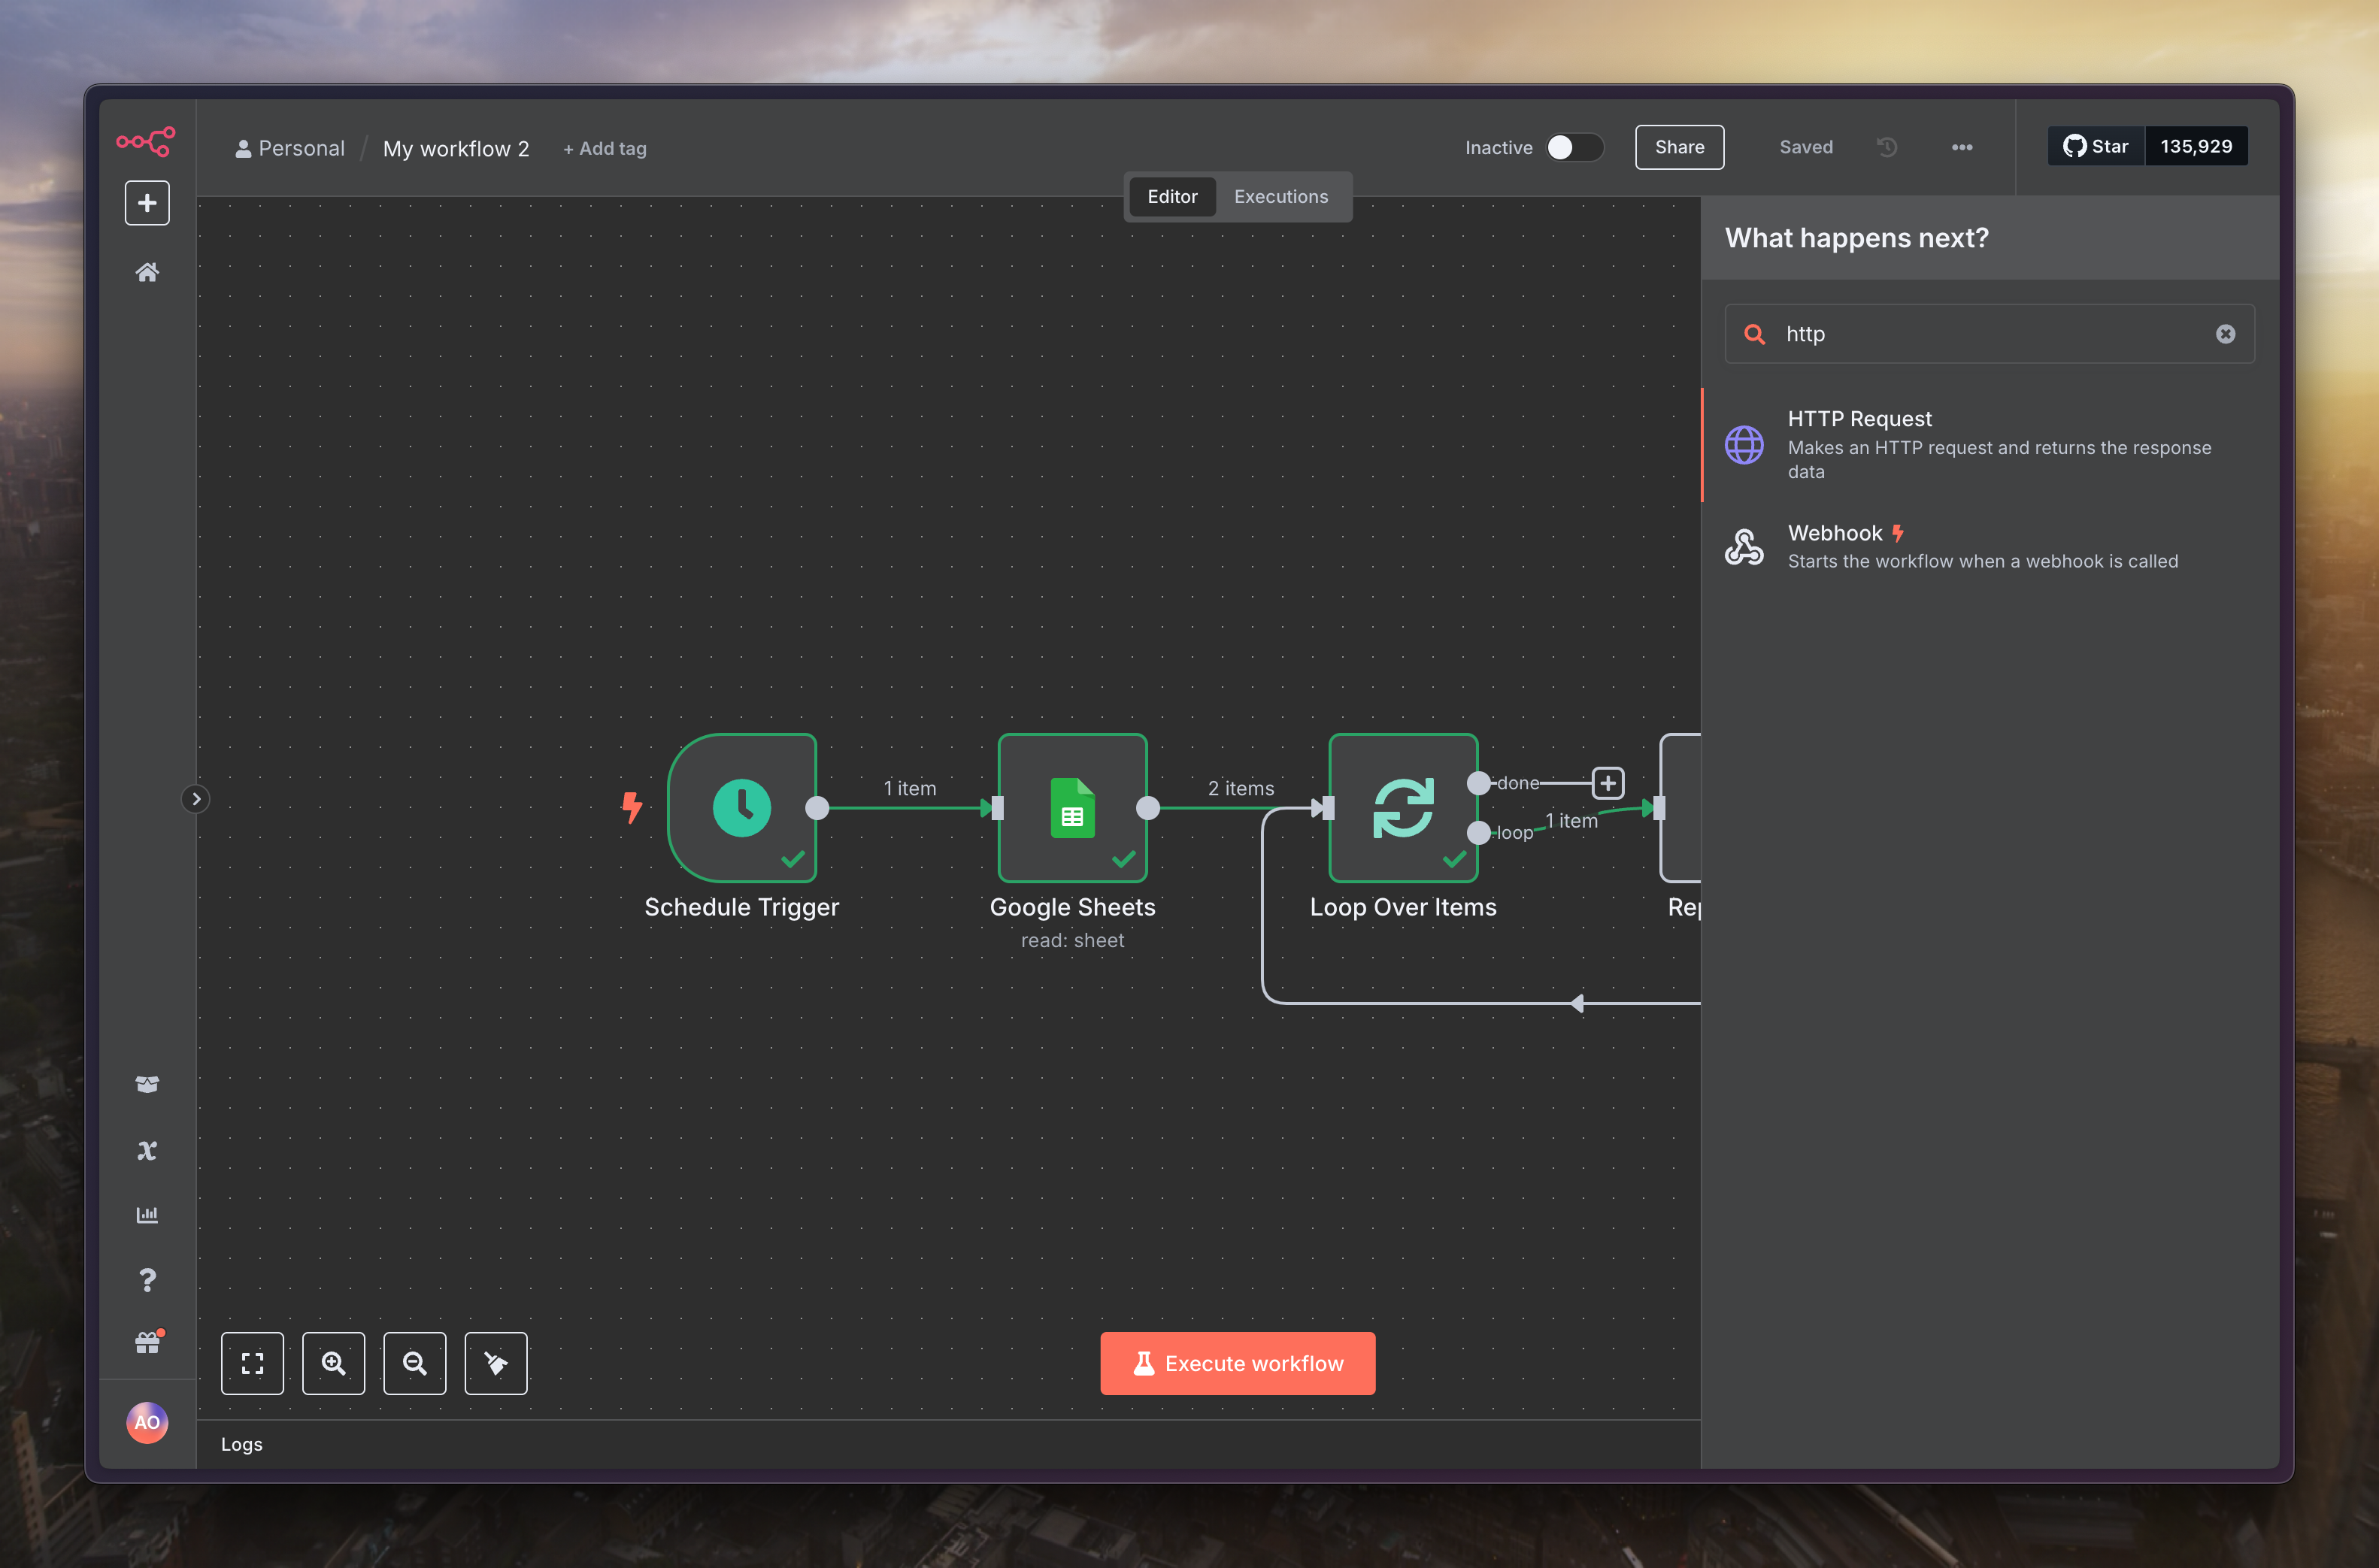Click the fit-to-view canvas button
This screenshot has height=1568, width=2379.
click(x=252, y=1363)
